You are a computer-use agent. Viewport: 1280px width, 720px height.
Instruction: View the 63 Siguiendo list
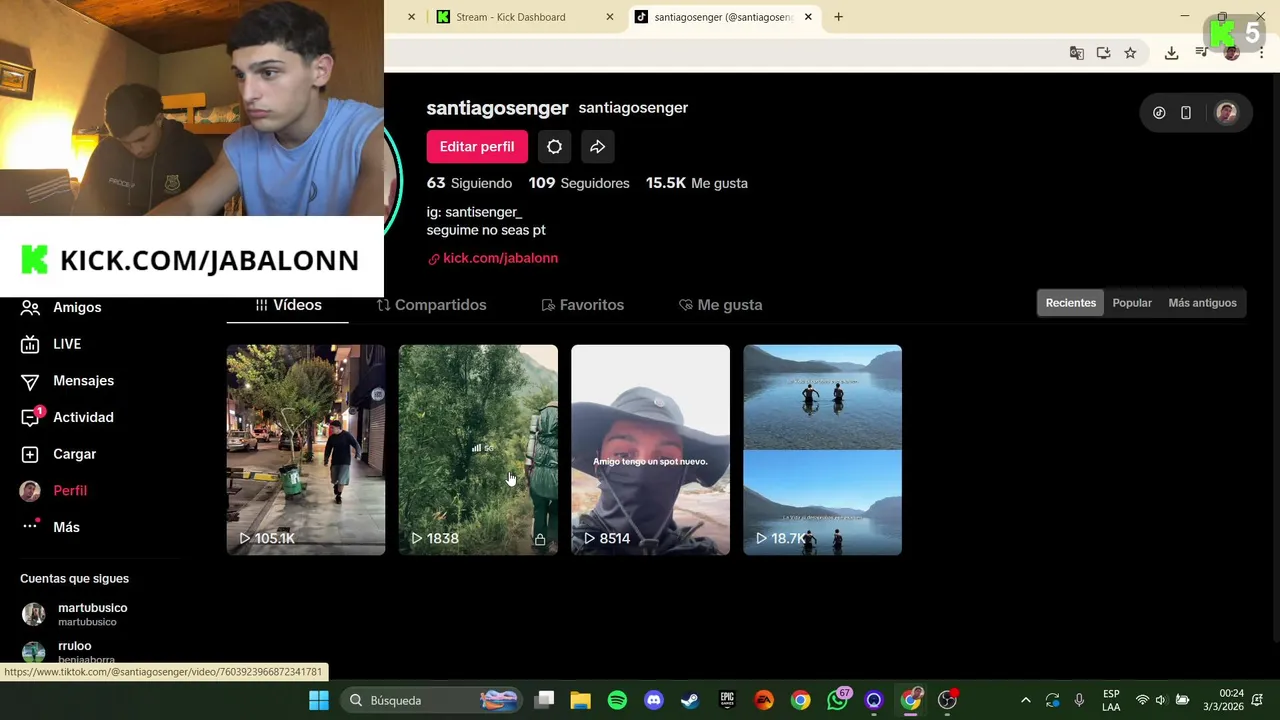click(469, 183)
